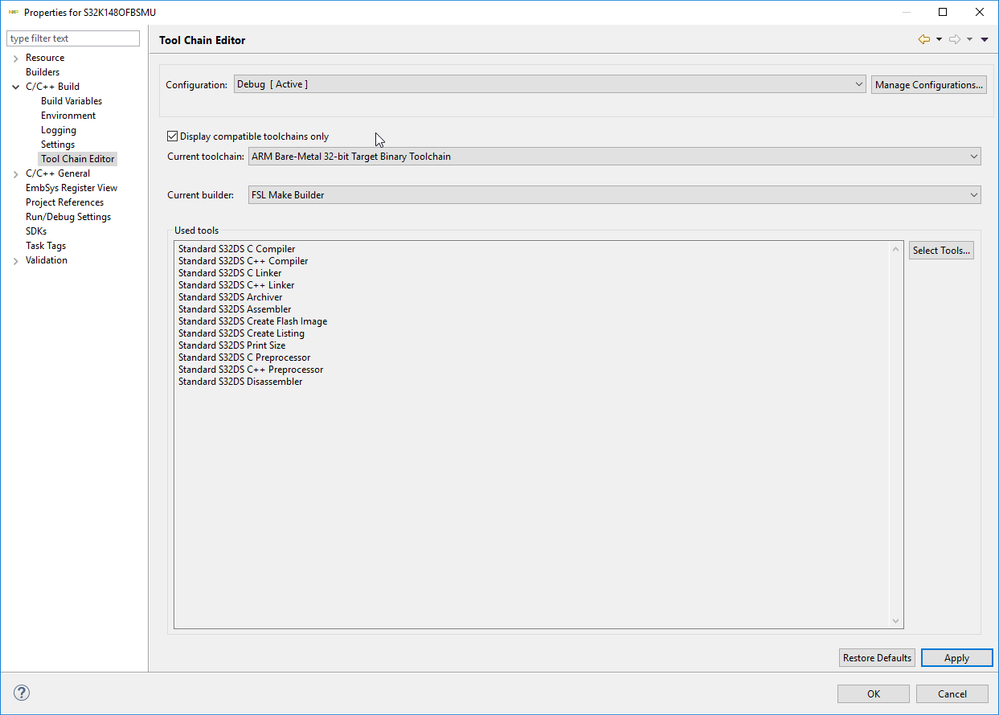
Task: Open the Build Variables page
Action: pos(71,101)
